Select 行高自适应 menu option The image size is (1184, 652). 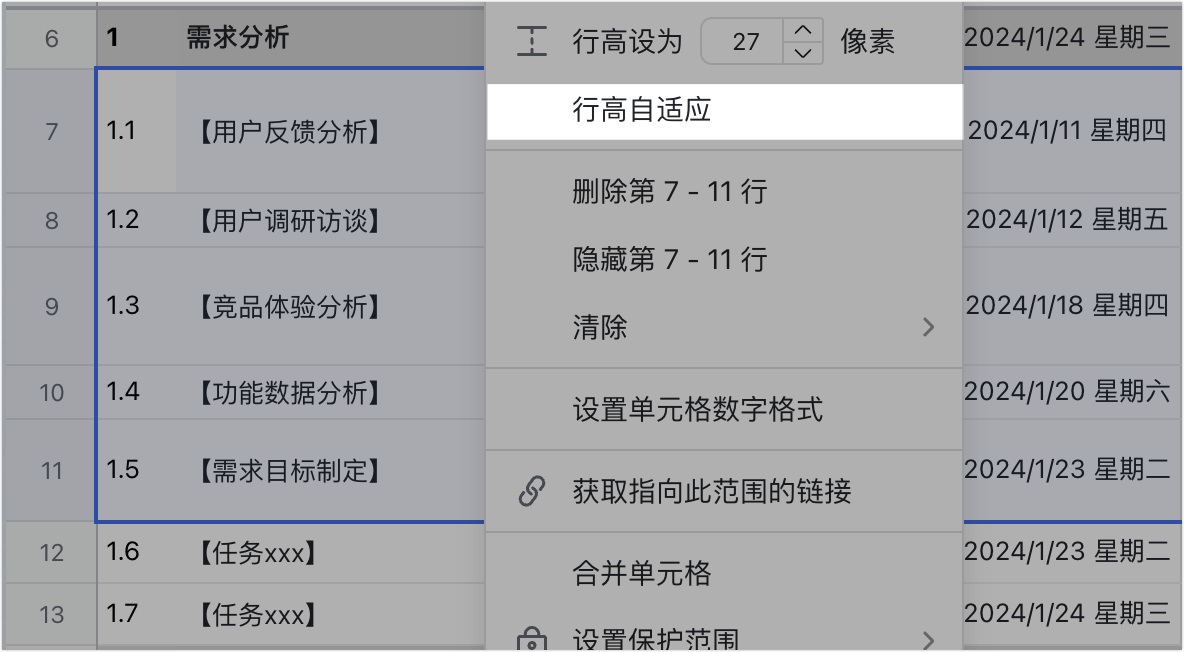click(x=725, y=111)
